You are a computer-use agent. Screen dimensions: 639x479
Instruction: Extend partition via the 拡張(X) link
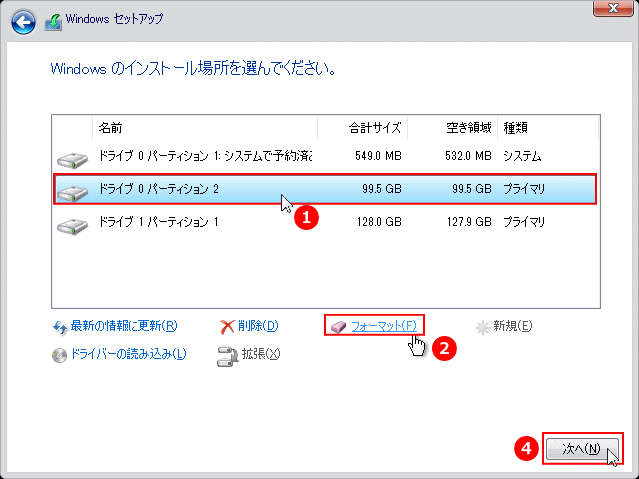click(261, 354)
